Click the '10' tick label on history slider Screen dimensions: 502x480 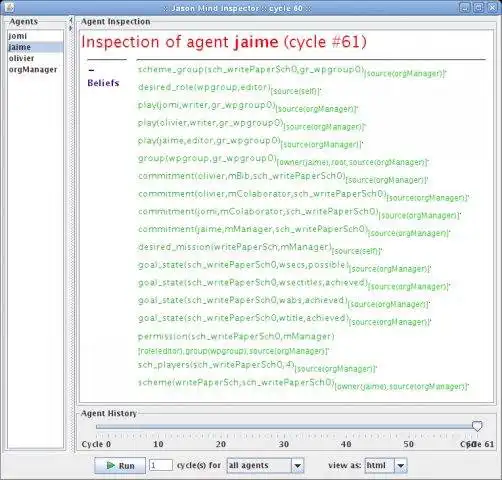coord(158,444)
